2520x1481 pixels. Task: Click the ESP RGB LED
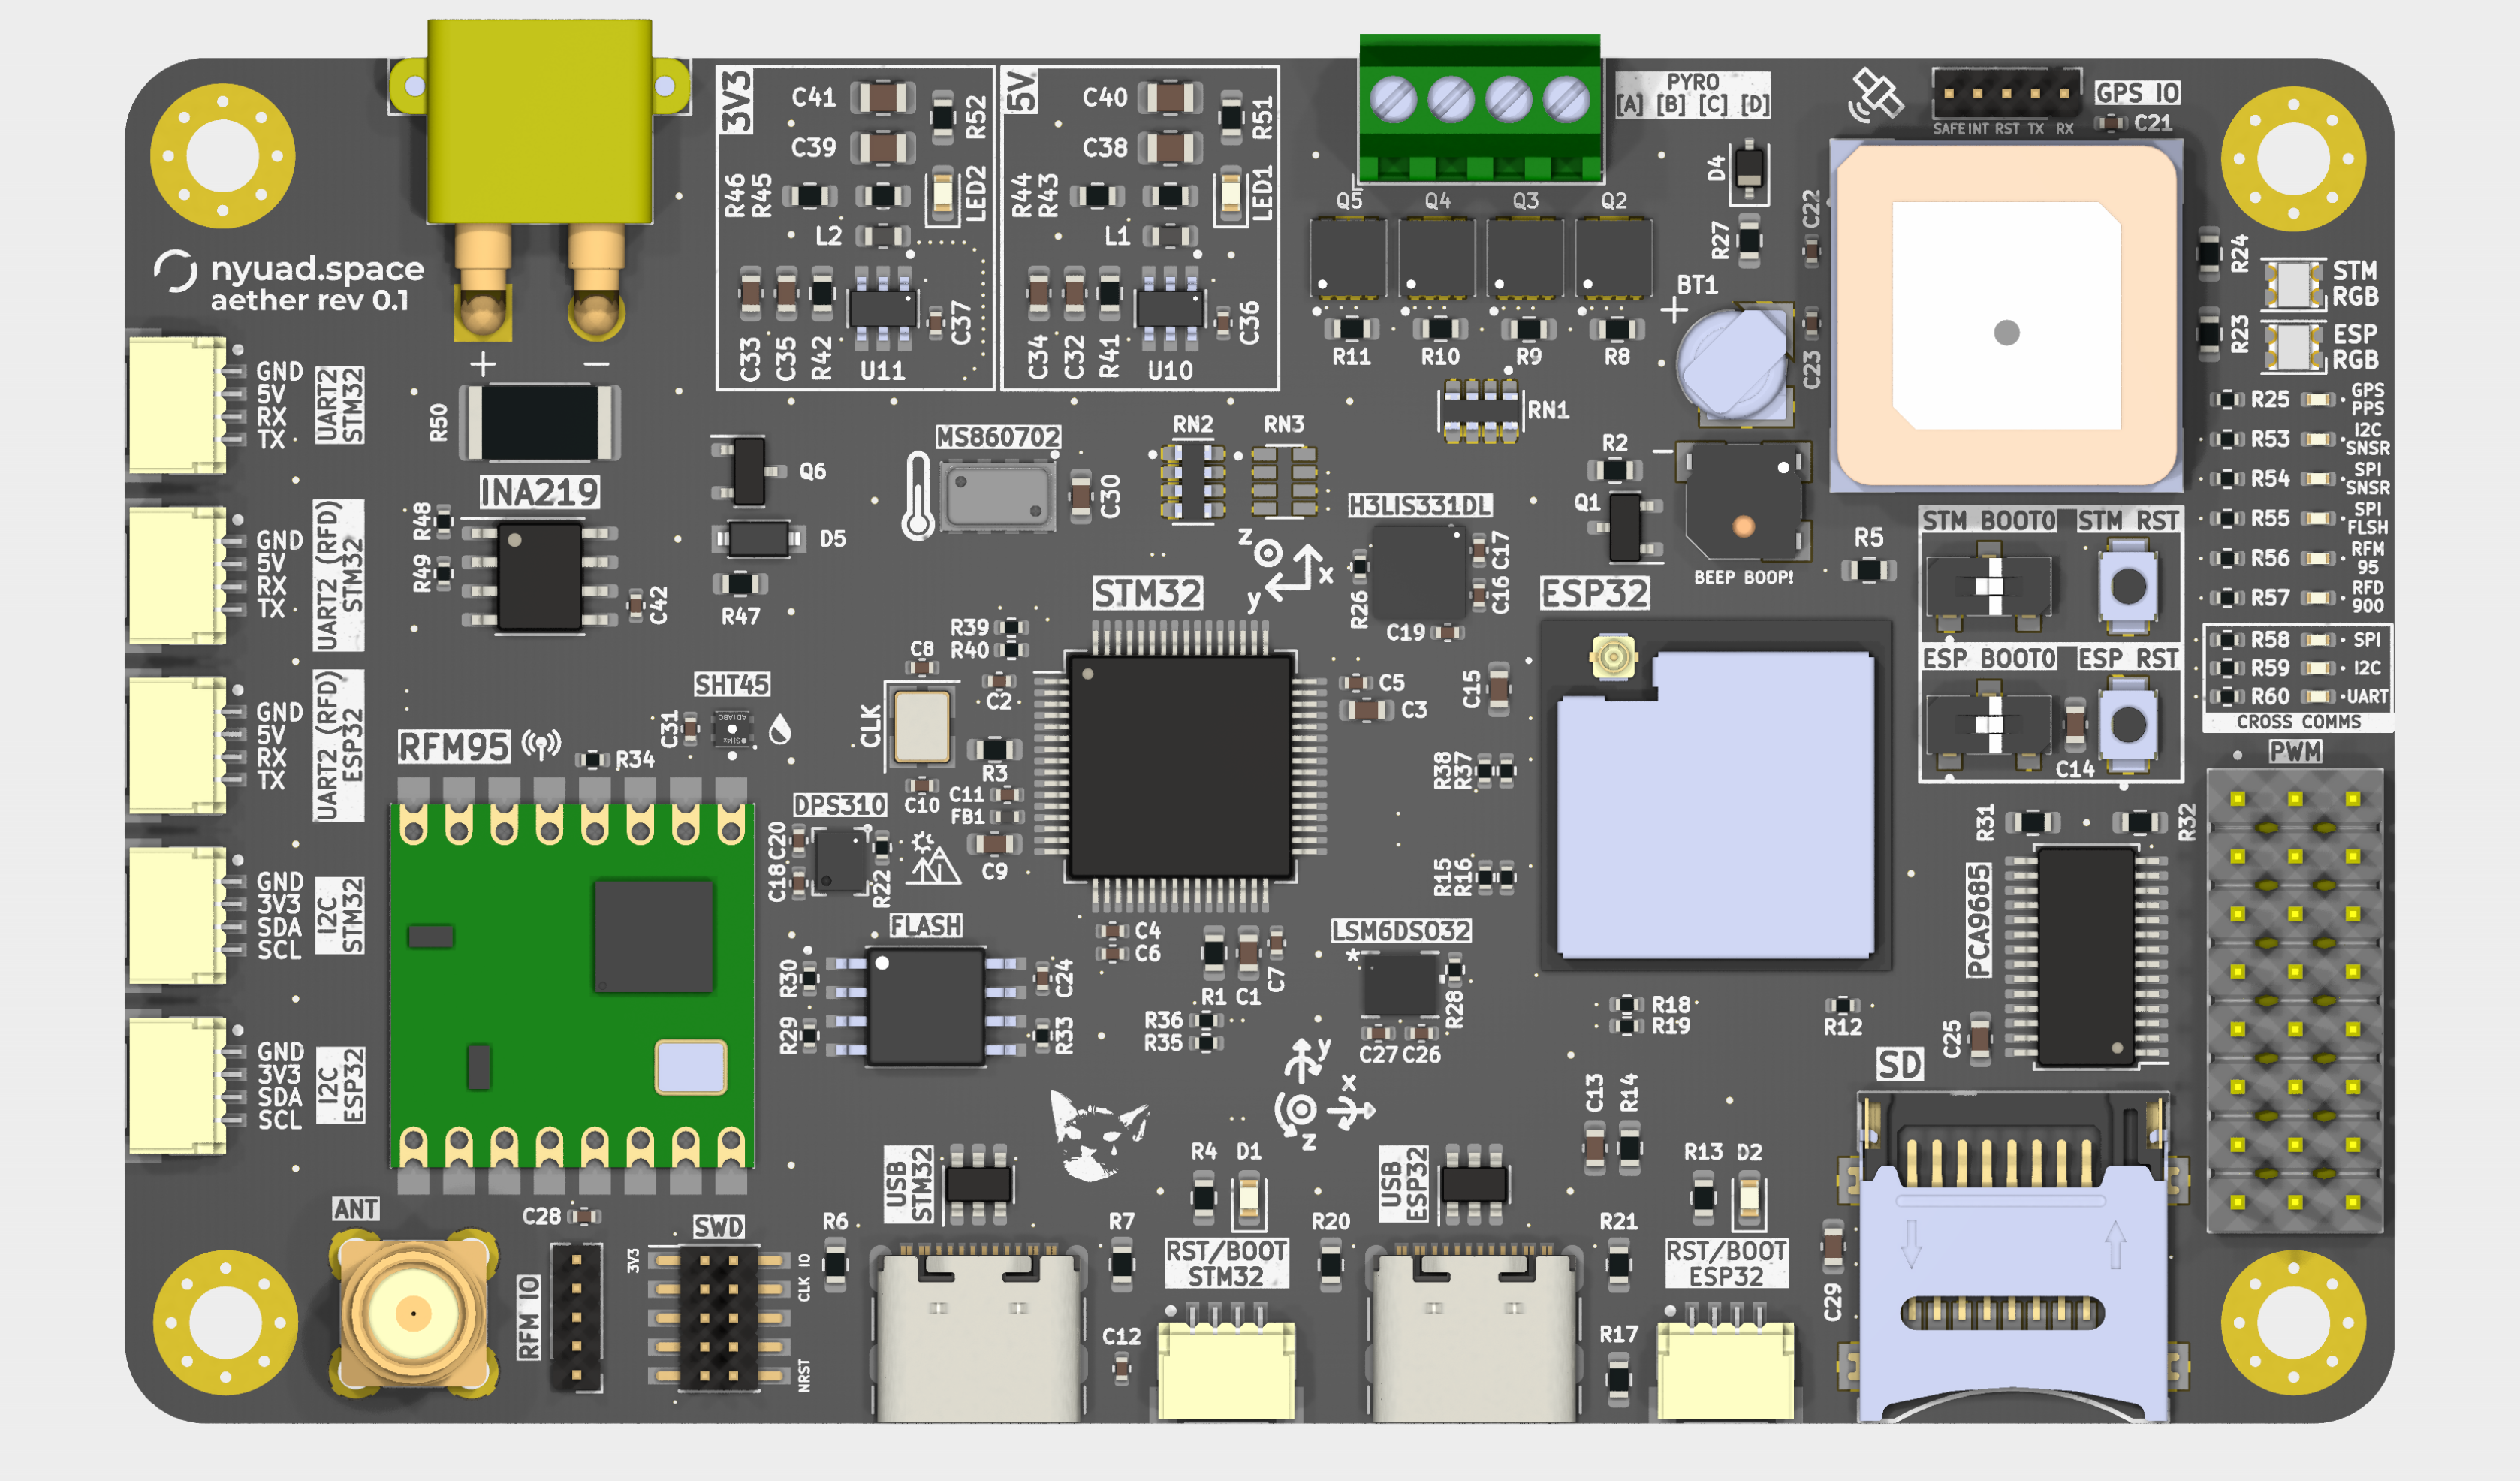[2292, 347]
